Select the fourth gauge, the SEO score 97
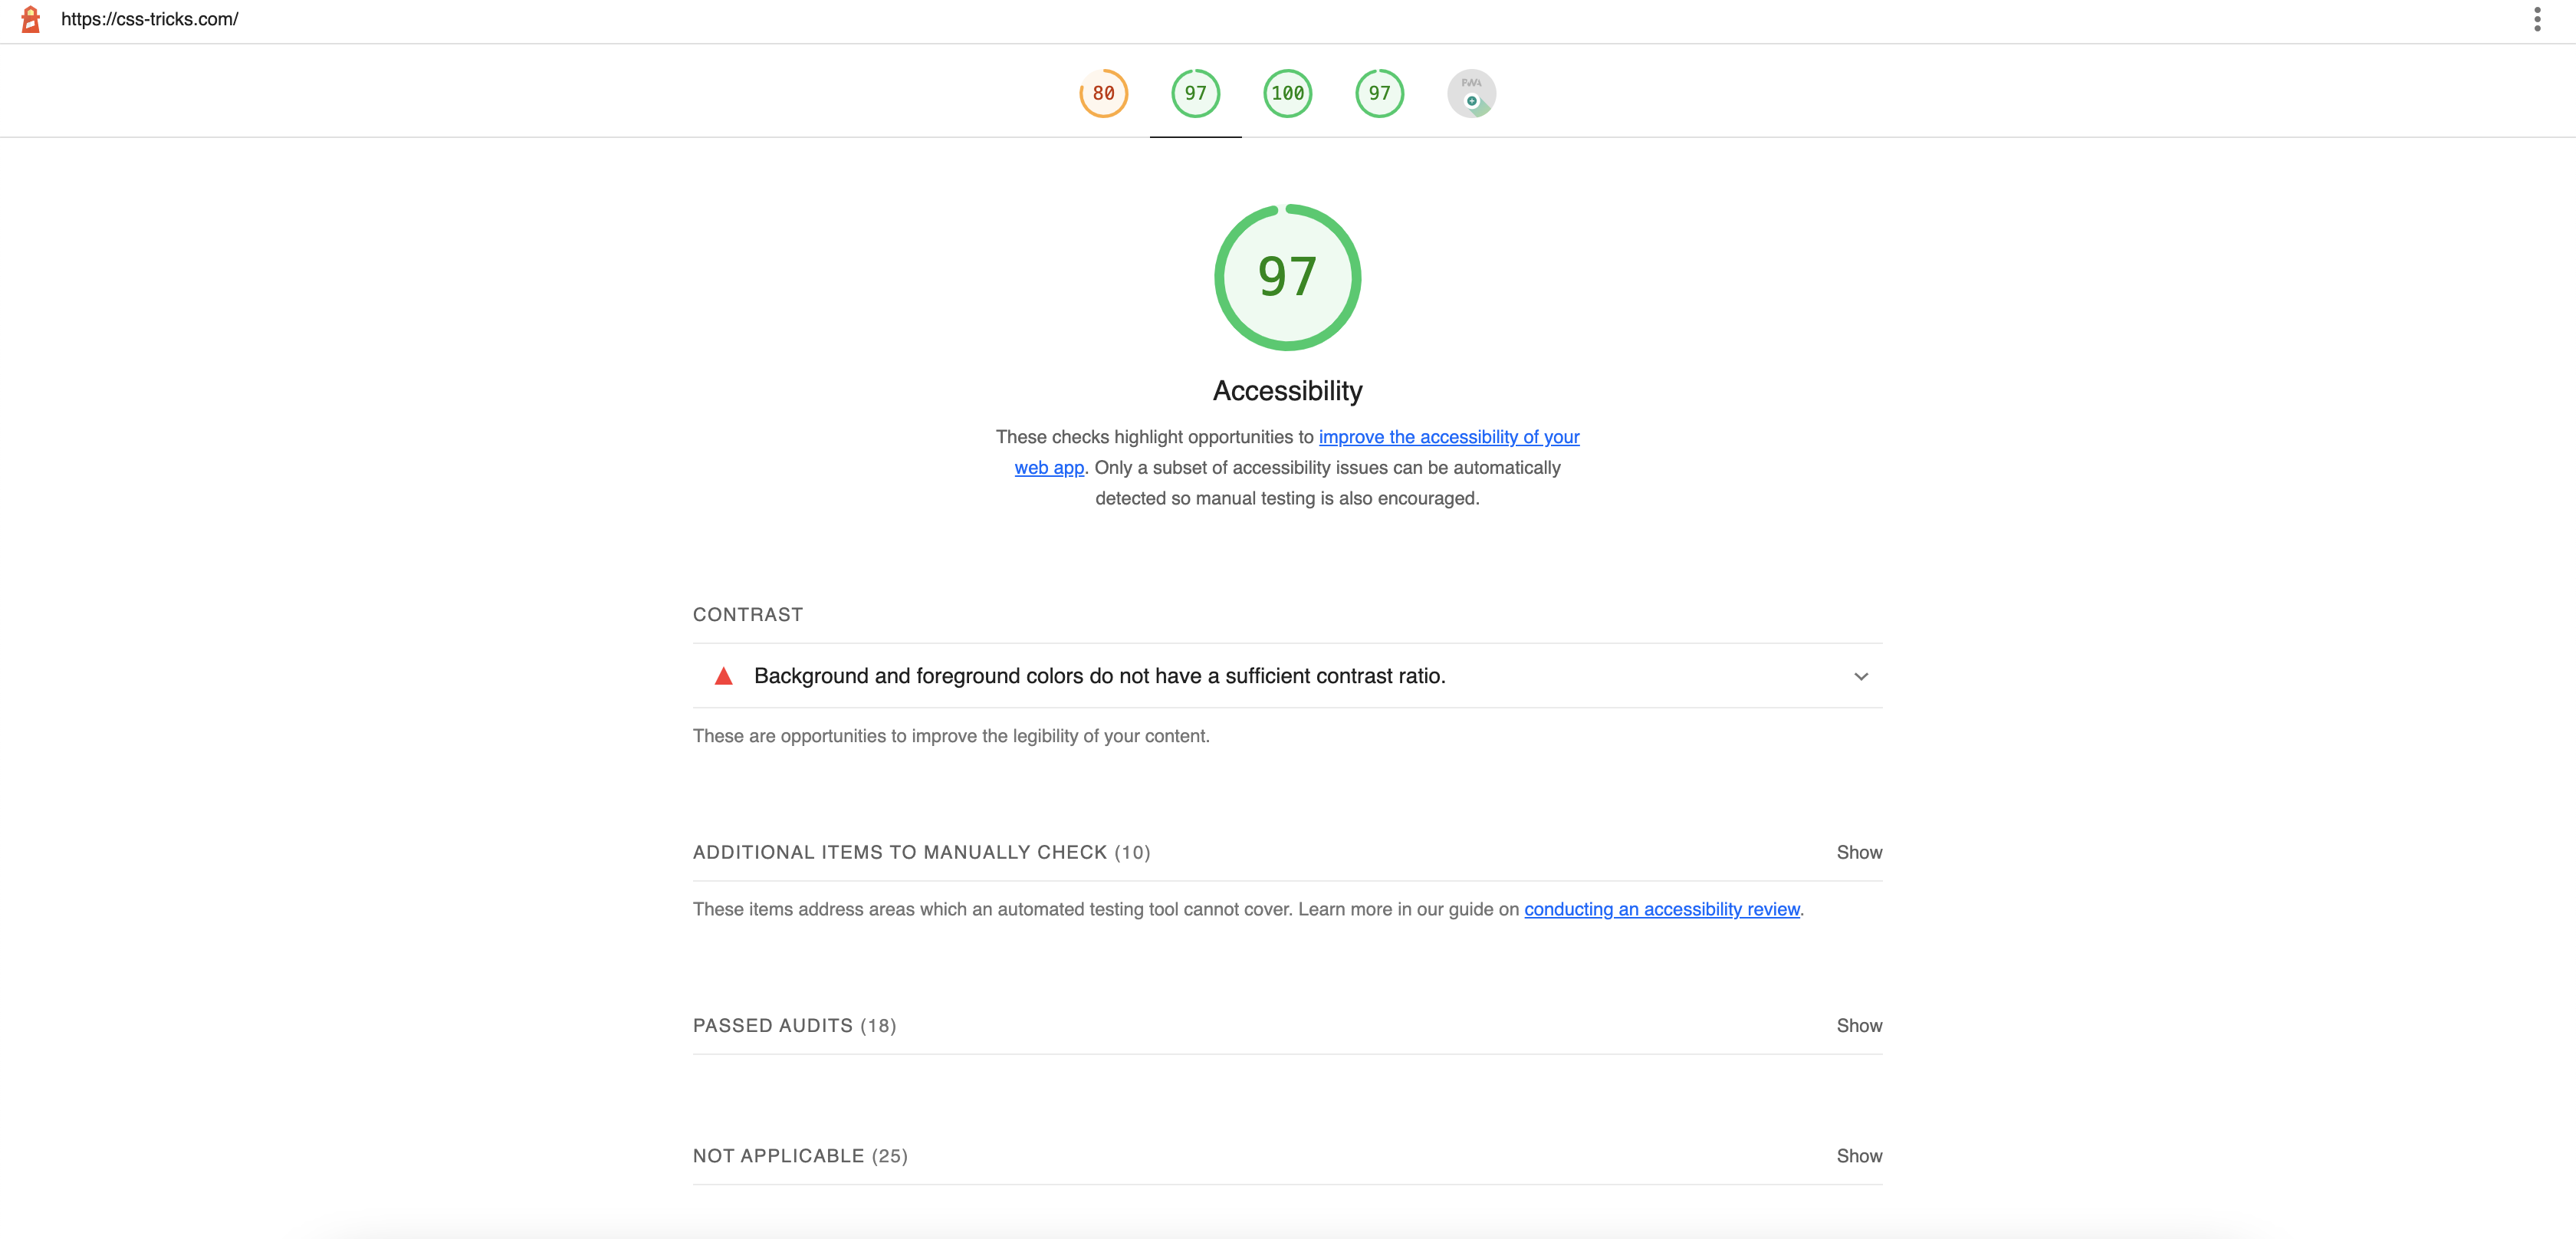 click(1379, 93)
